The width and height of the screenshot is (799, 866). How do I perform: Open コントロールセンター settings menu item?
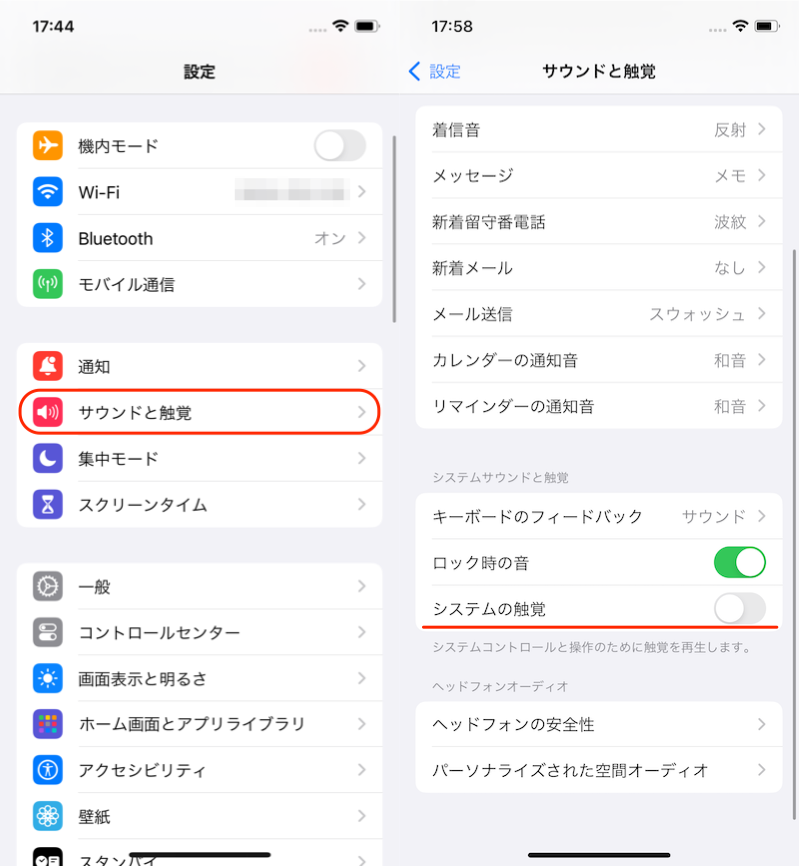(x=199, y=632)
